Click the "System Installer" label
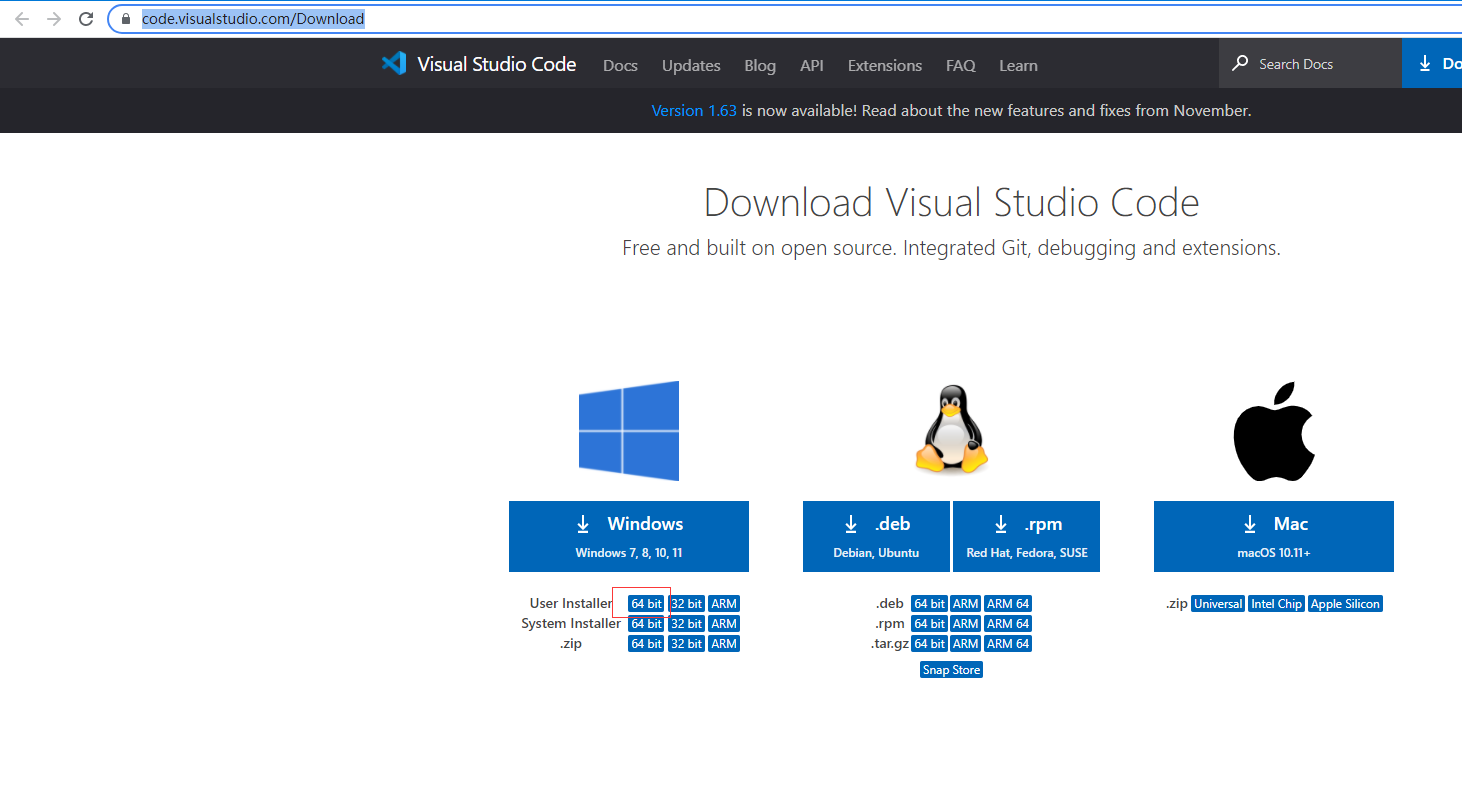Screen dimensions: 1462x785 pos(571,624)
